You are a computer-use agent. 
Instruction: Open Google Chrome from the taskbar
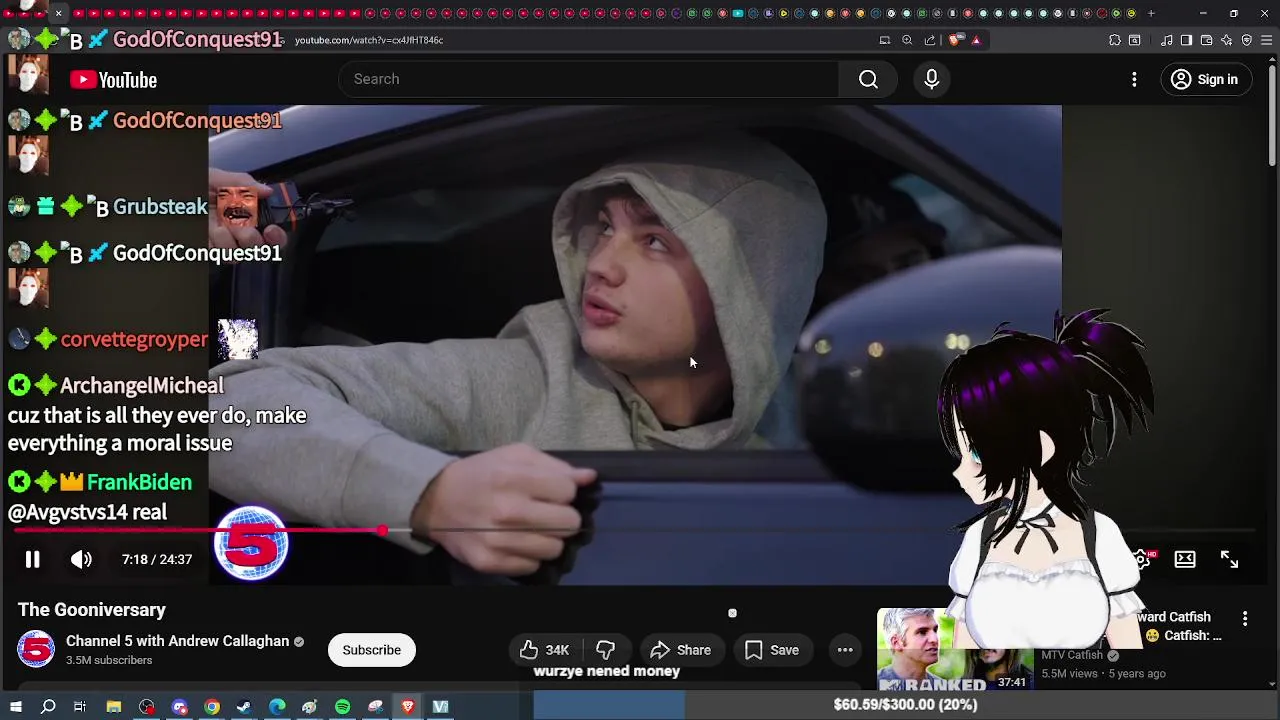[x=212, y=707]
